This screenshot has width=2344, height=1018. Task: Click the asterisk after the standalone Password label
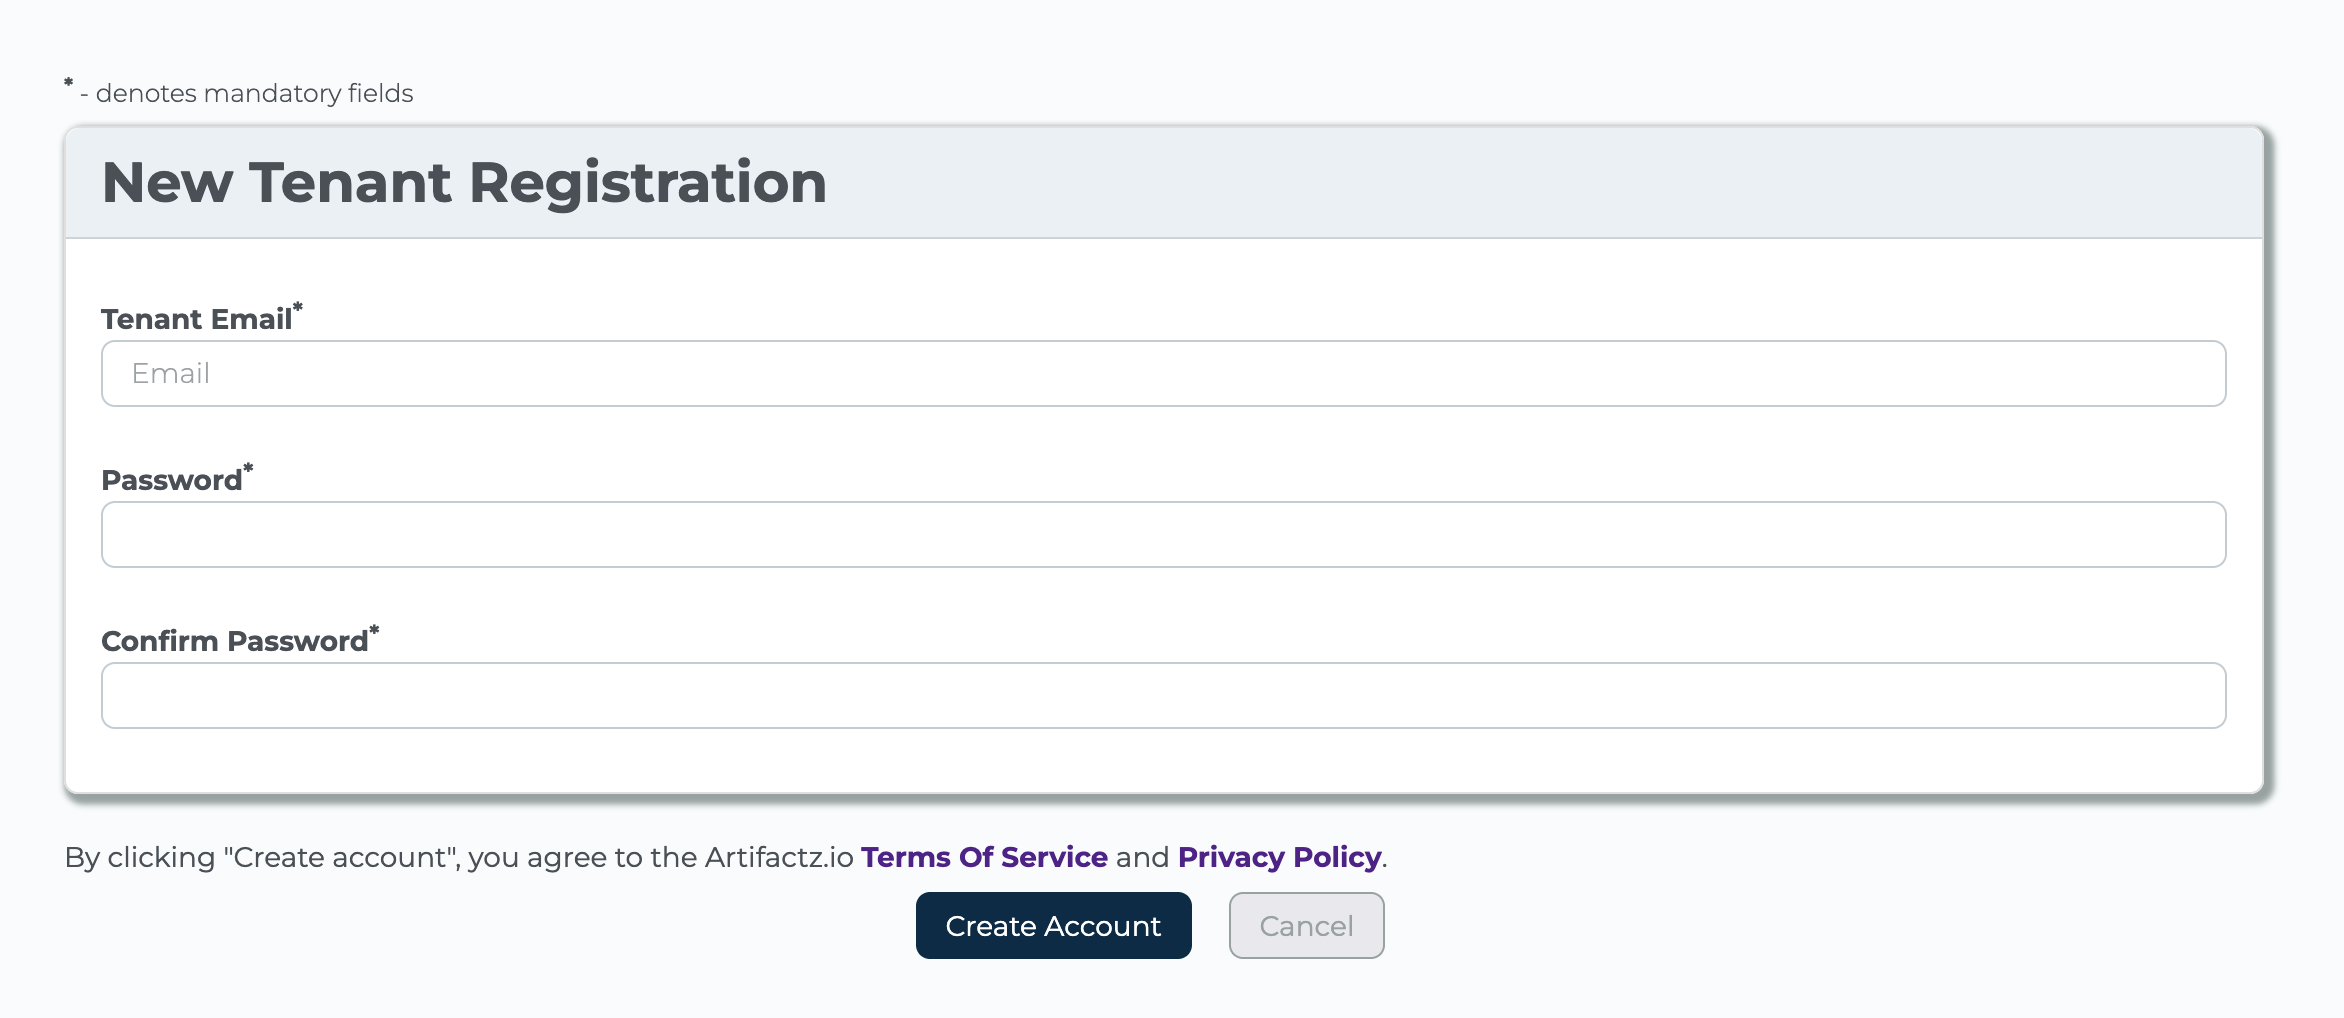(249, 468)
